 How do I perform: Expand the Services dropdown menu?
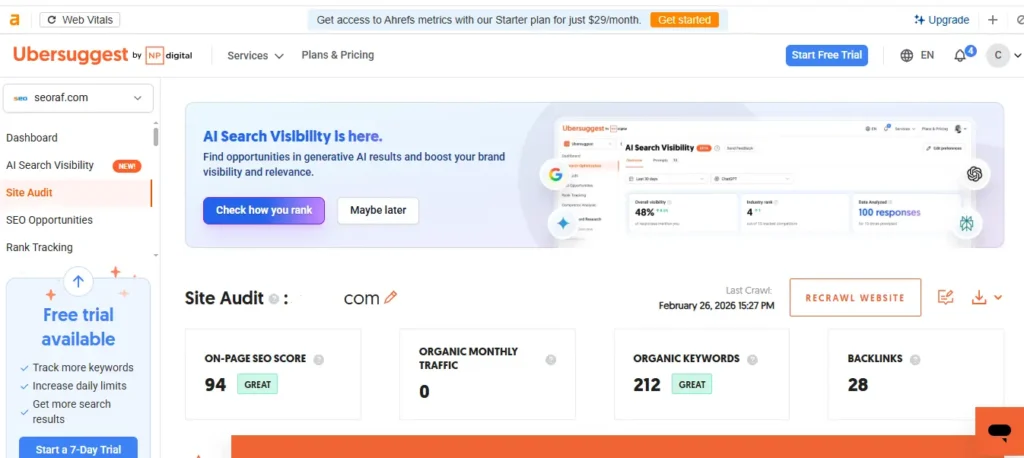coord(255,56)
